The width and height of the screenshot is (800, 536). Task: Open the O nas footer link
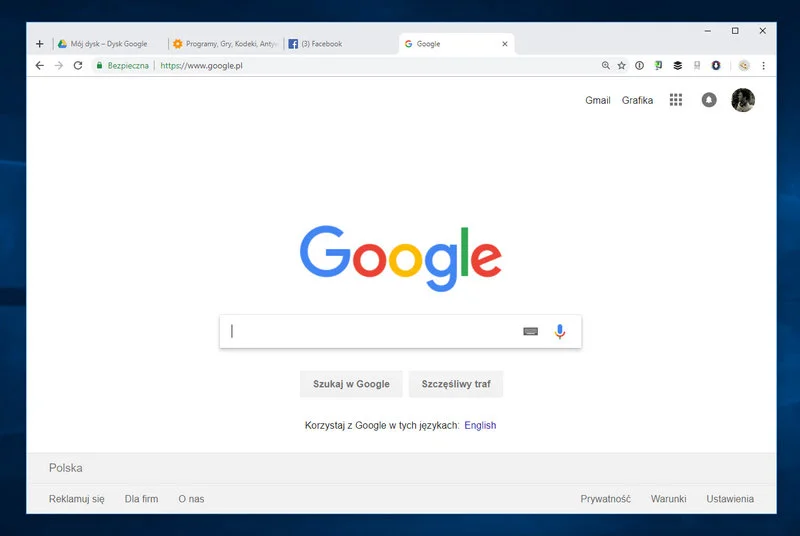click(x=191, y=499)
